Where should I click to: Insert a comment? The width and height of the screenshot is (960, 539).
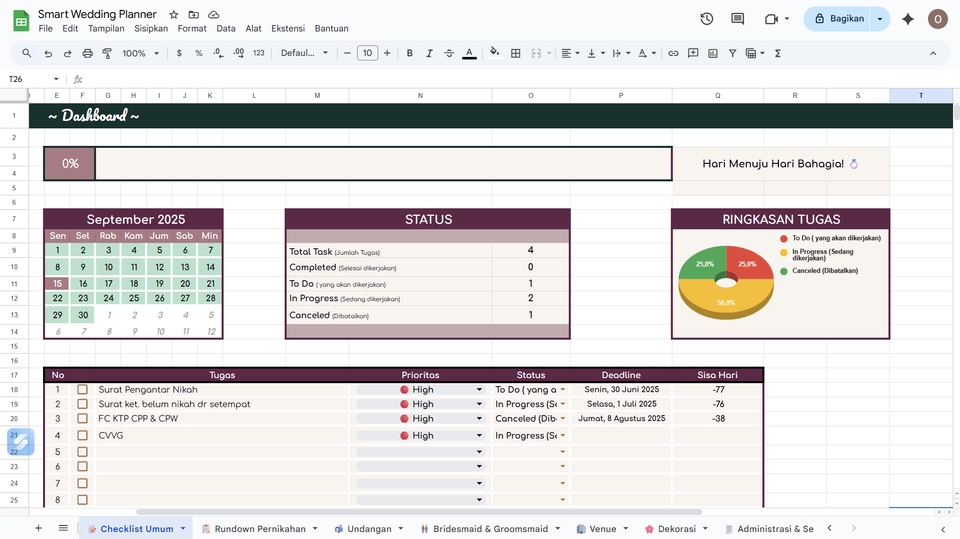tap(693, 53)
